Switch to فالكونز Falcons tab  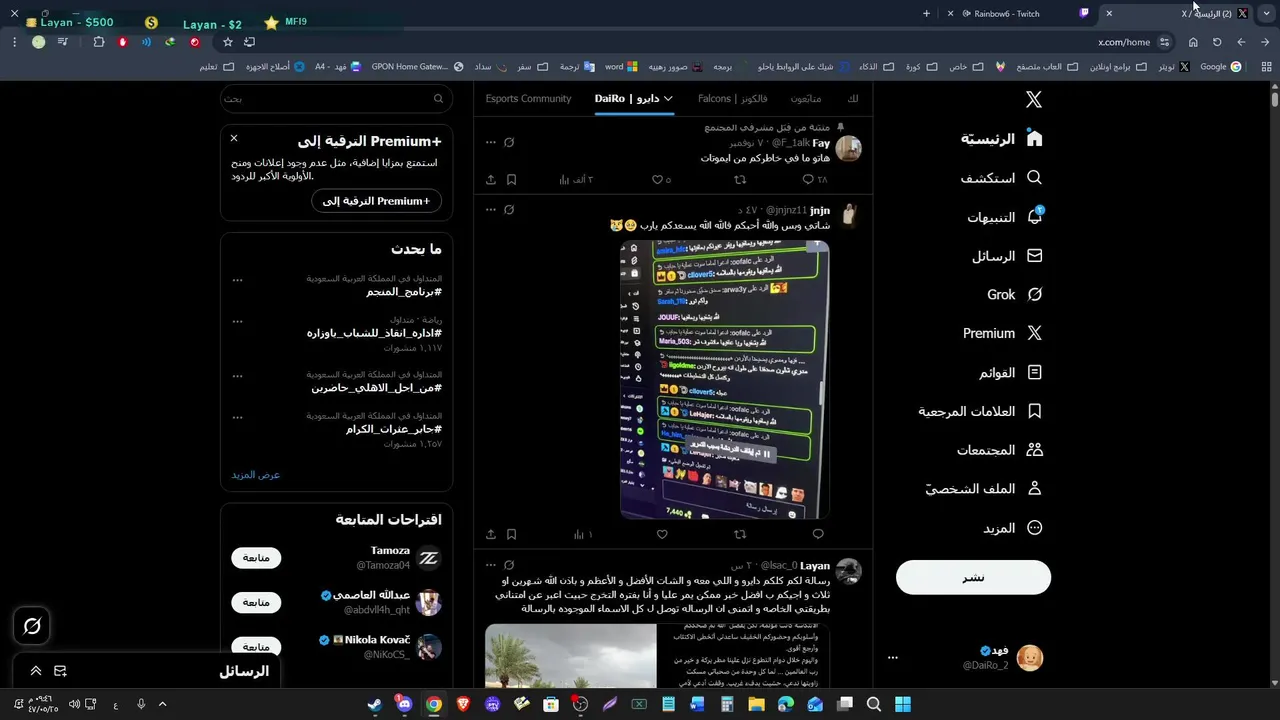point(733,99)
